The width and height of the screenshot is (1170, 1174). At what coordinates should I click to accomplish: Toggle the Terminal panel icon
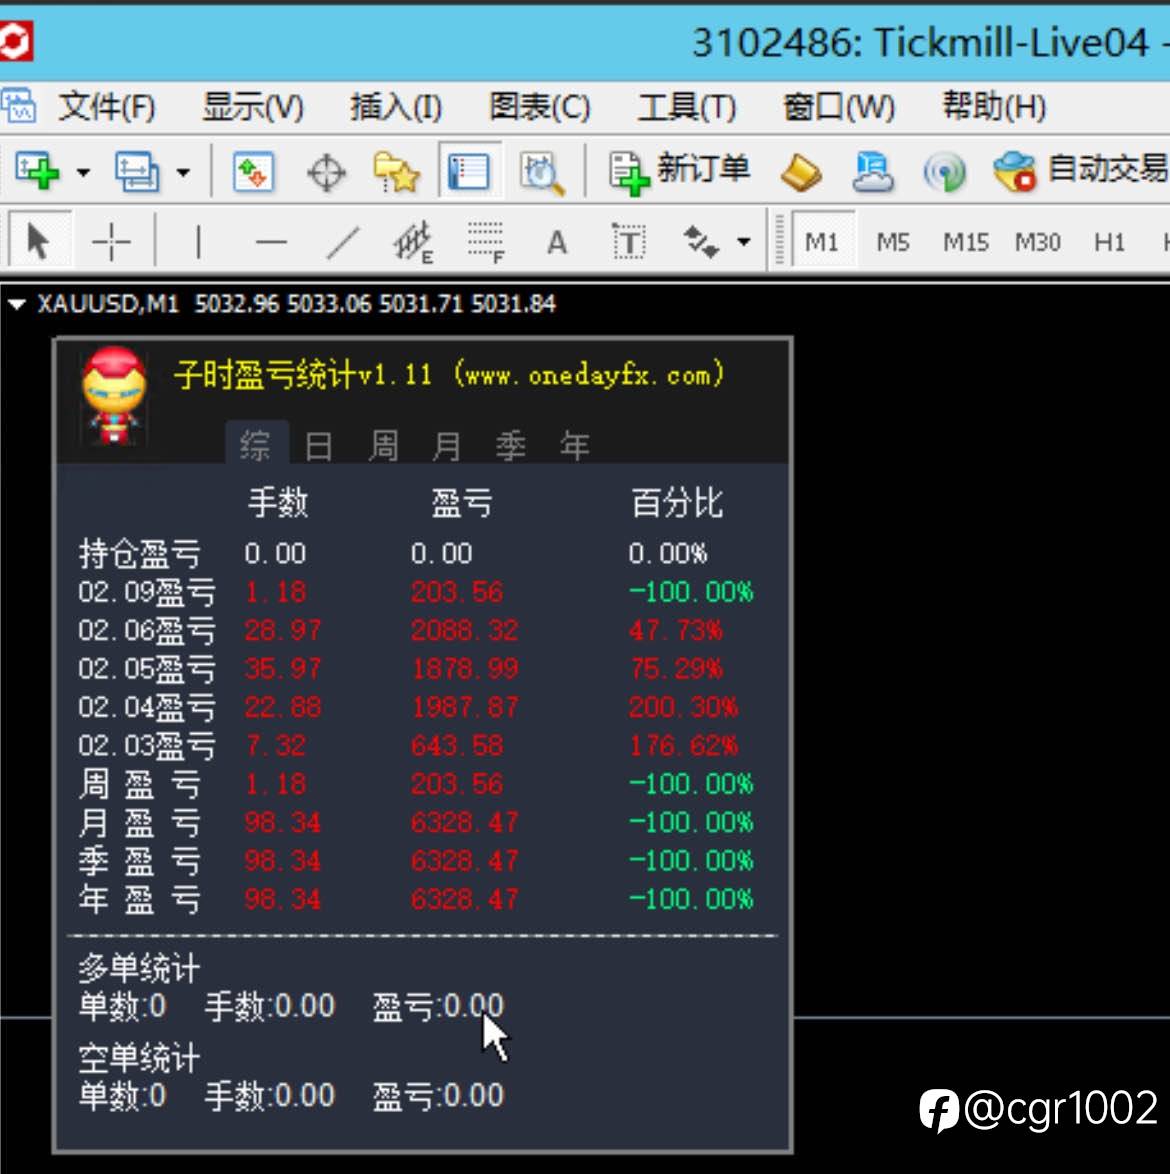(469, 171)
